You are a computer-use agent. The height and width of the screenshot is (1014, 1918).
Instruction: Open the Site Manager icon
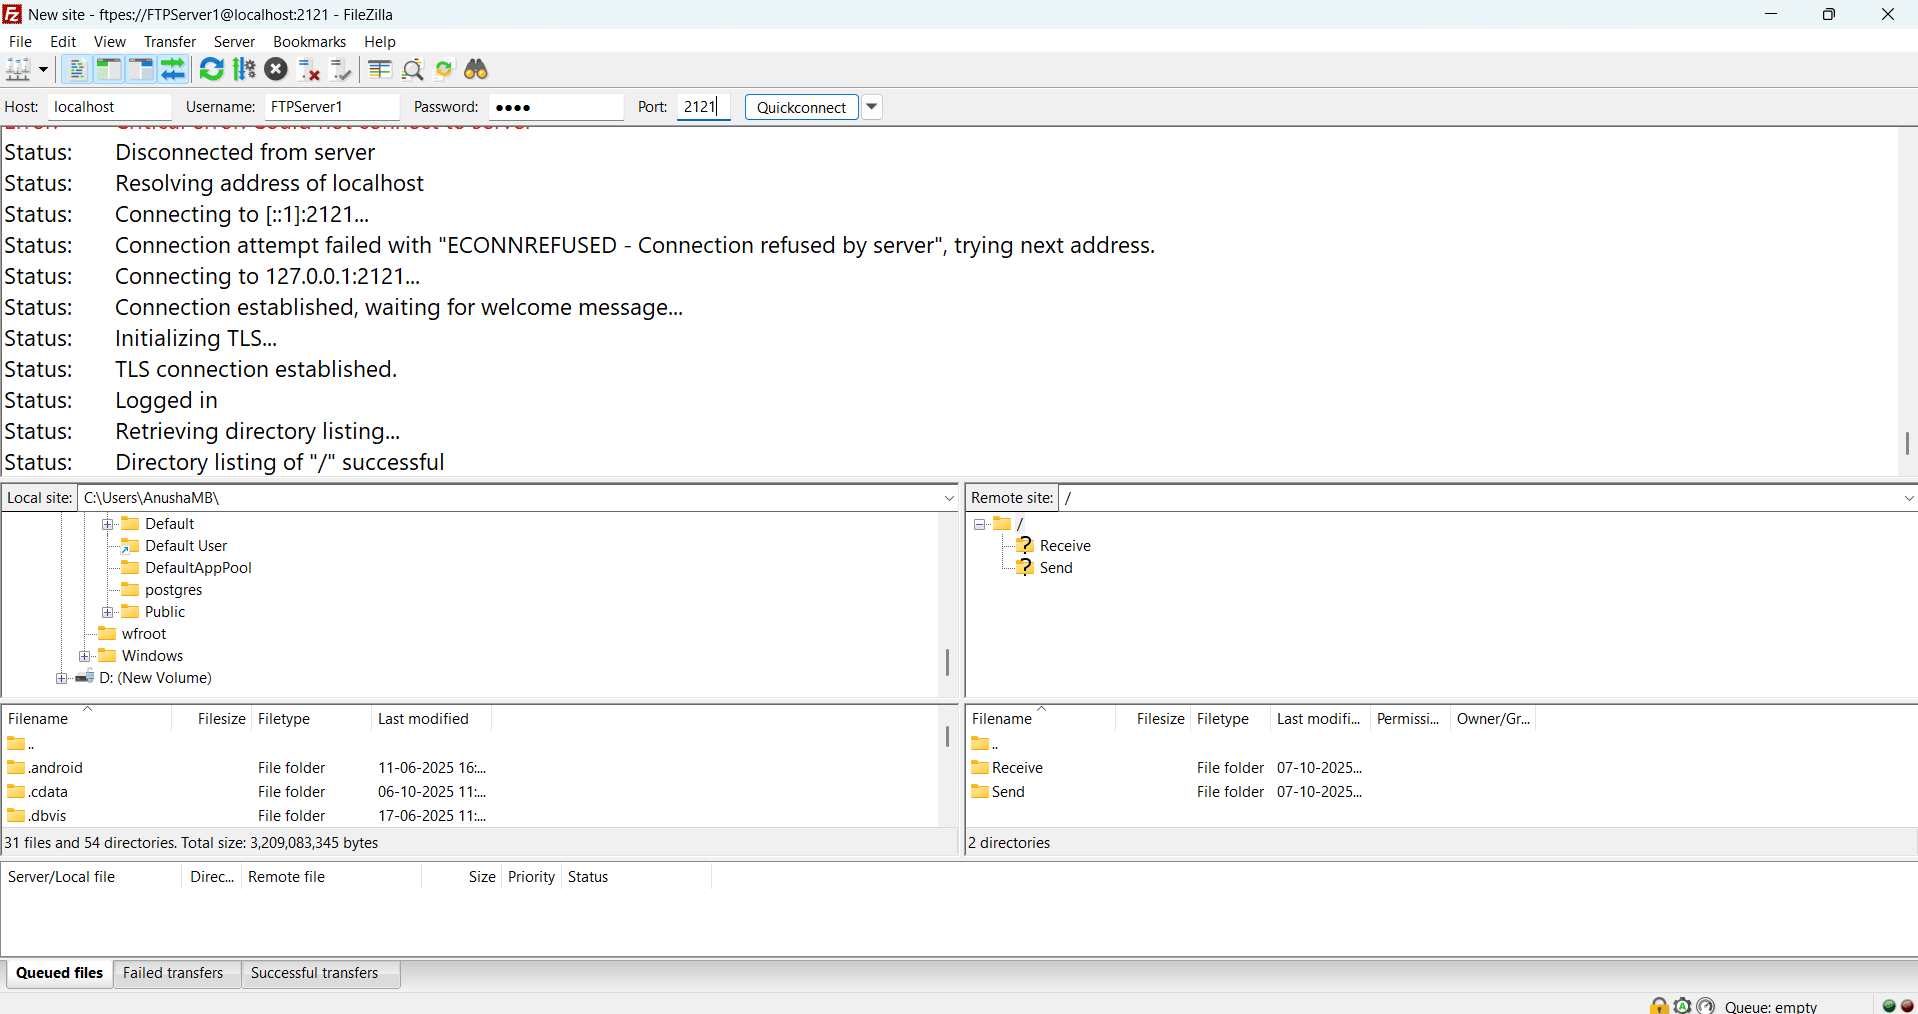click(x=18, y=69)
